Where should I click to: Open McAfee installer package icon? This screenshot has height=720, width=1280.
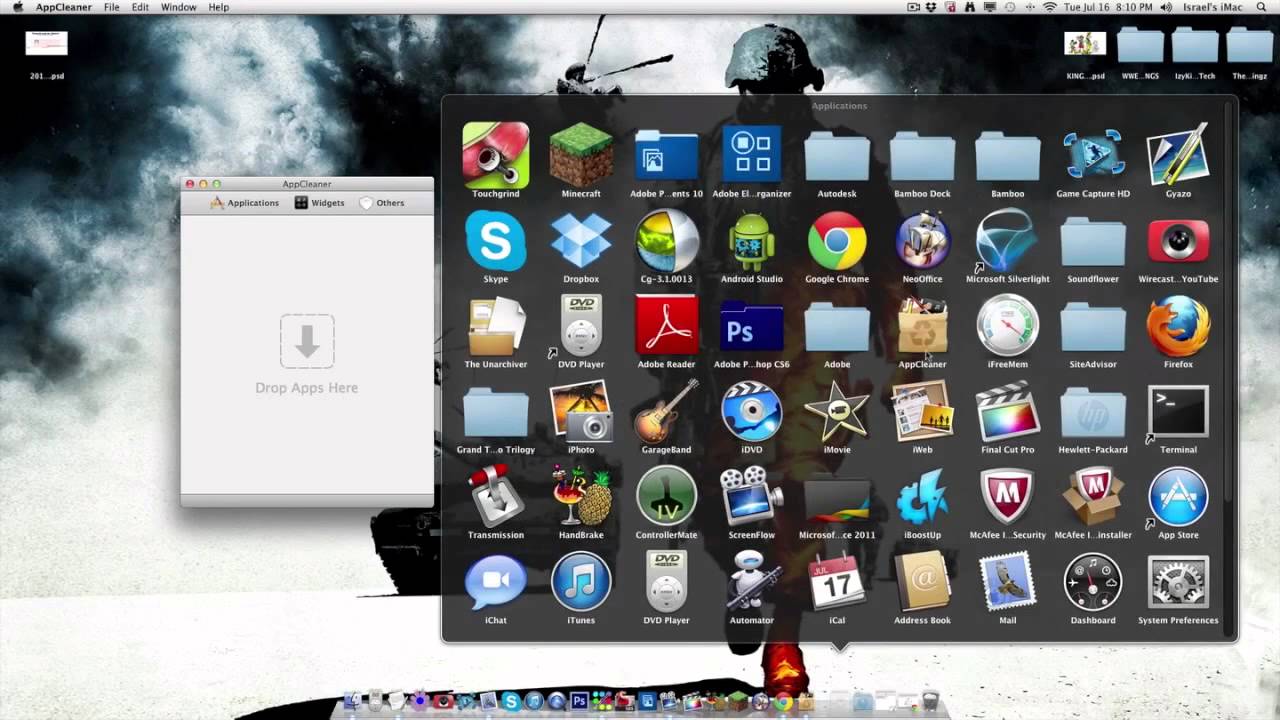(x=1093, y=497)
